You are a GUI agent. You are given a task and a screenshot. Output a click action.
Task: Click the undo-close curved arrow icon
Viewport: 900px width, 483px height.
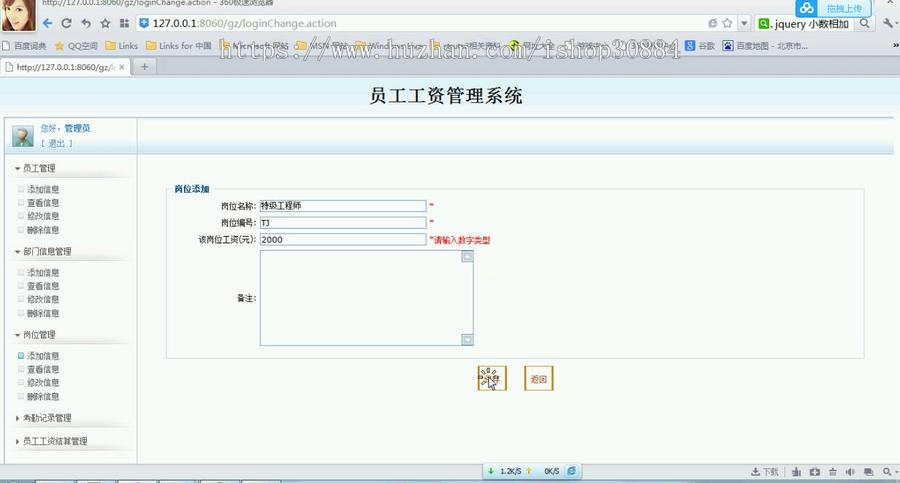tap(86, 24)
